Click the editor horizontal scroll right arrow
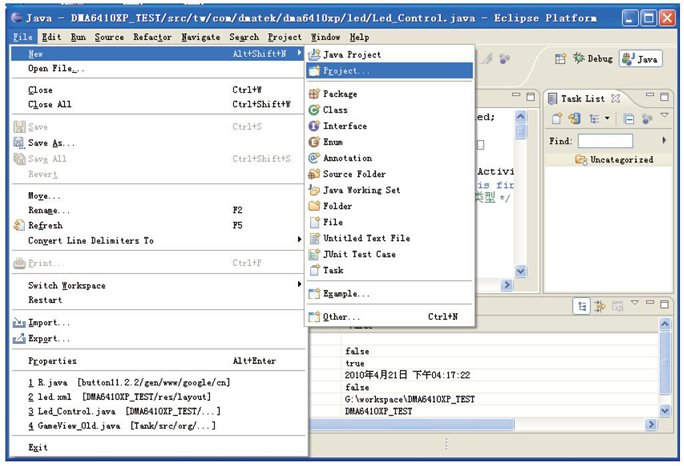Screen dimensions: 684x466 click(506, 285)
